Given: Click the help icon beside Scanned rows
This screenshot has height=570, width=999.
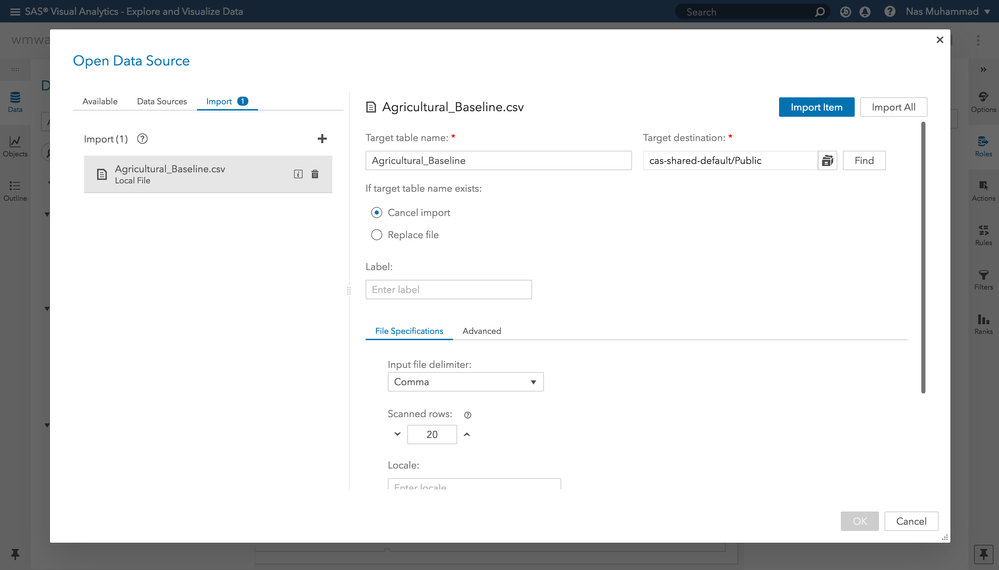Looking at the screenshot, I should [468, 414].
